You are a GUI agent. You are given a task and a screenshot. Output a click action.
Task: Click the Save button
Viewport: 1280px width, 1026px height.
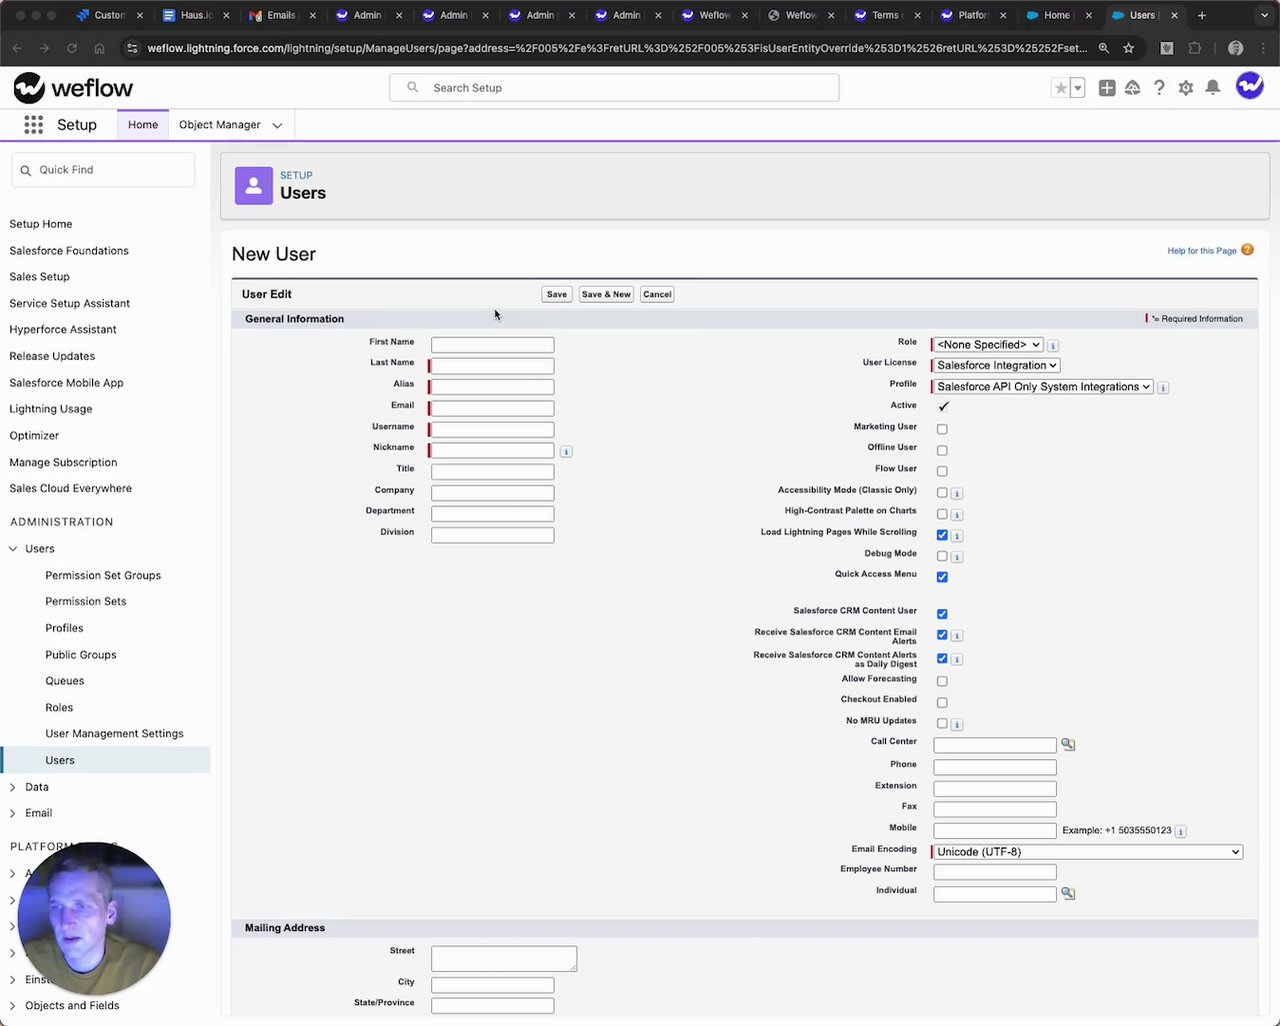[x=557, y=294]
